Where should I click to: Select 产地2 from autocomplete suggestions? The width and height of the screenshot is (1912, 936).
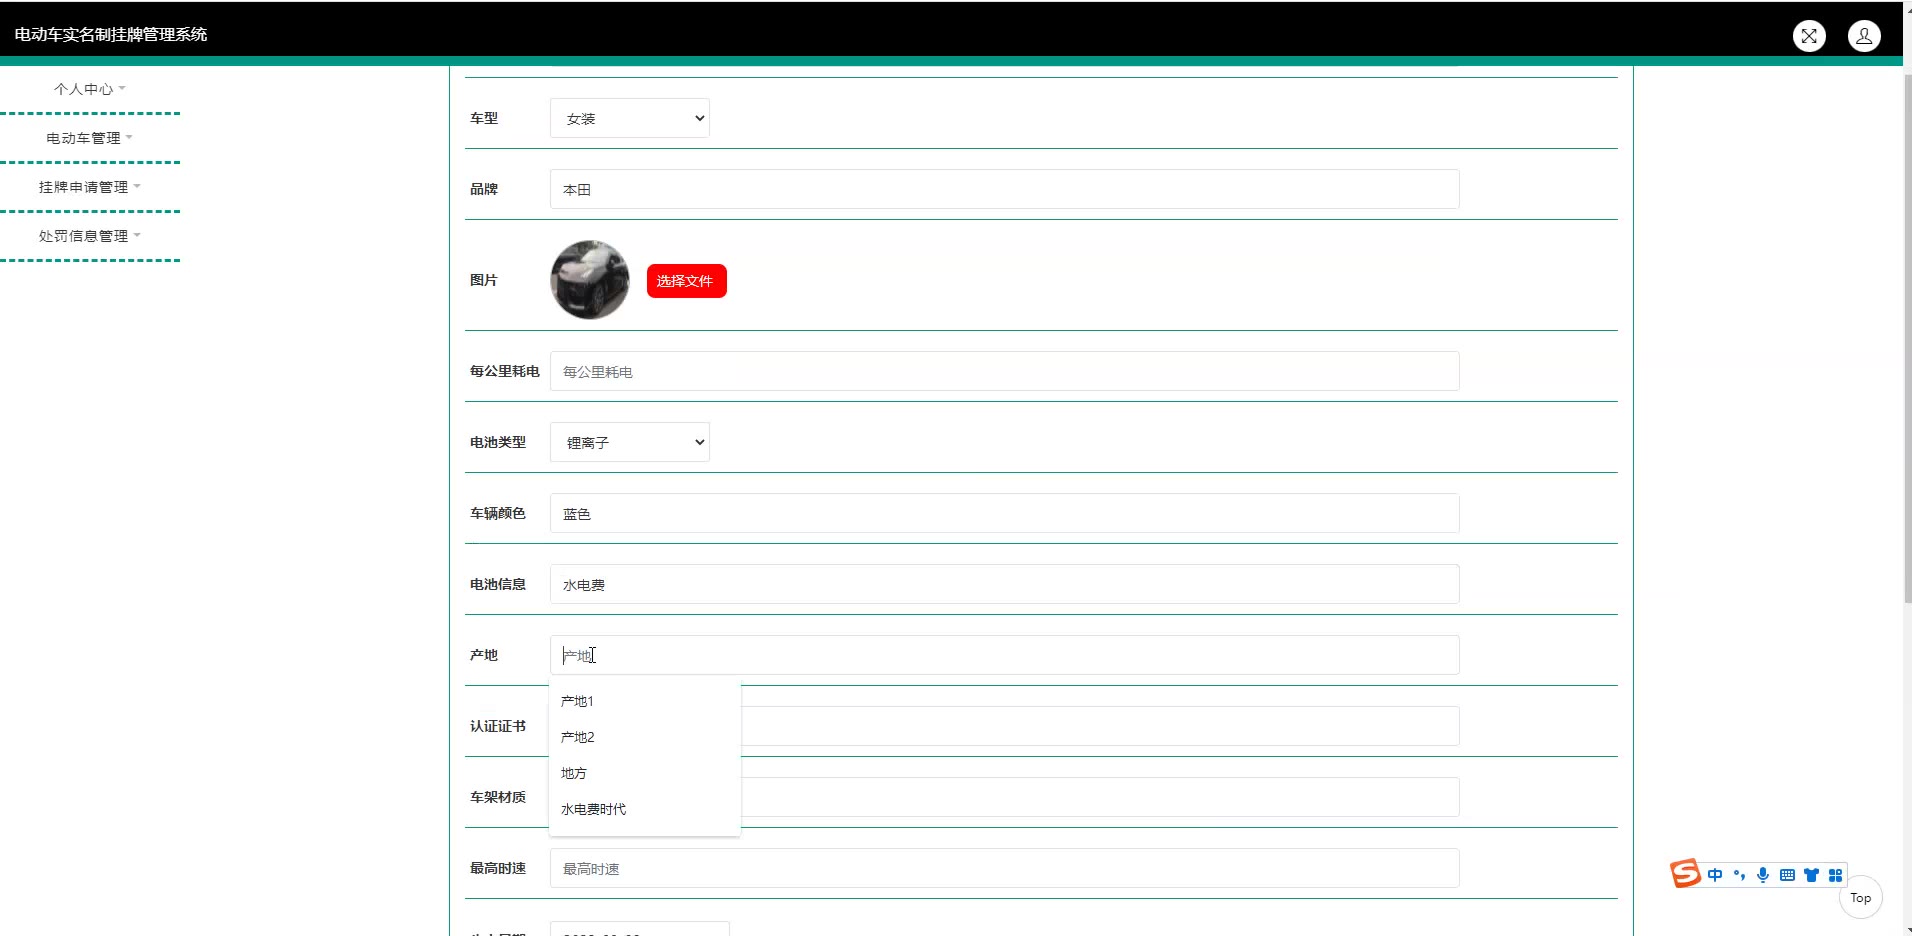tap(645, 737)
